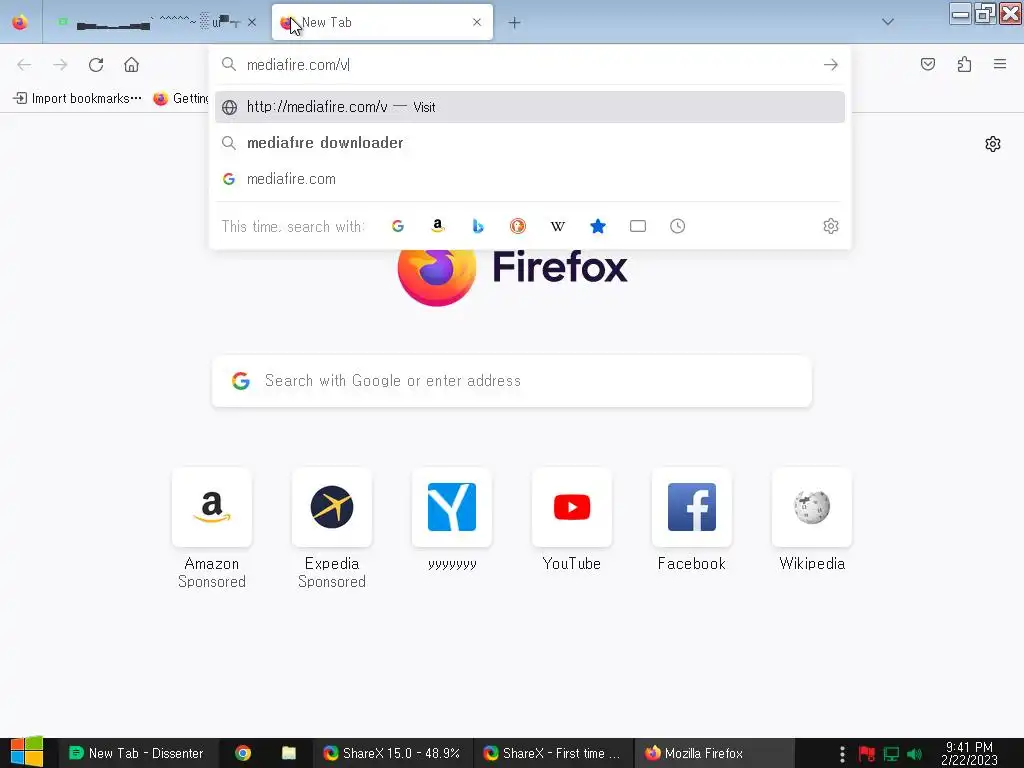Go forward with the forward arrow
This screenshot has width=1024, height=768.
(x=60, y=65)
